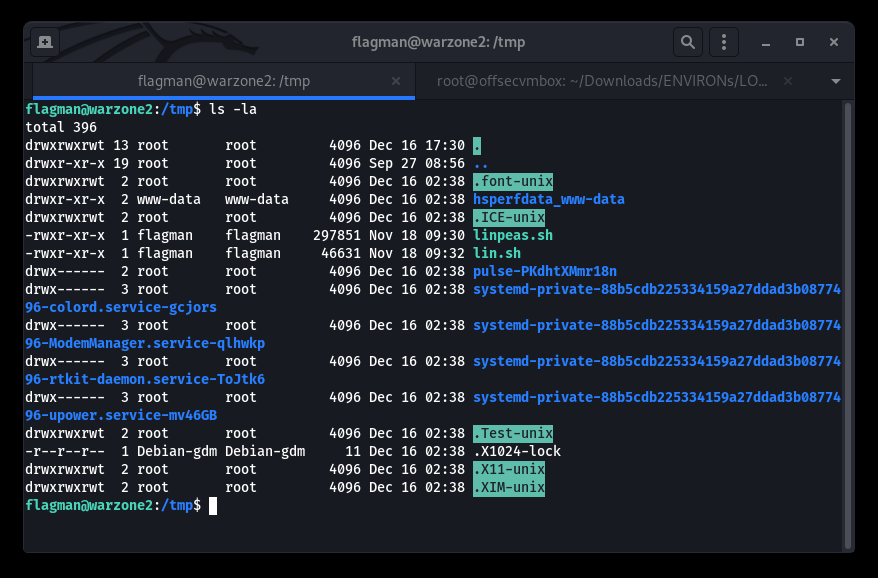Image resolution: width=878 pixels, height=578 pixels.
Task: Click the .Test-unix directory name
Action: pos(512,434)
